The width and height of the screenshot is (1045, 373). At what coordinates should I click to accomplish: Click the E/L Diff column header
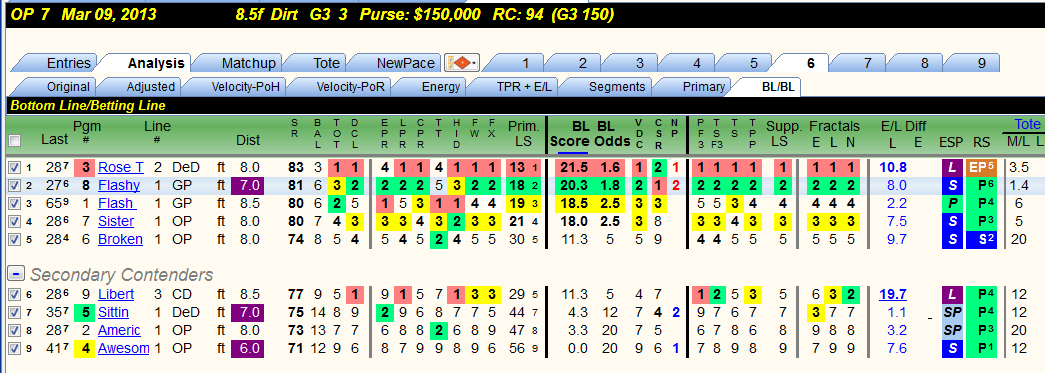903,126
